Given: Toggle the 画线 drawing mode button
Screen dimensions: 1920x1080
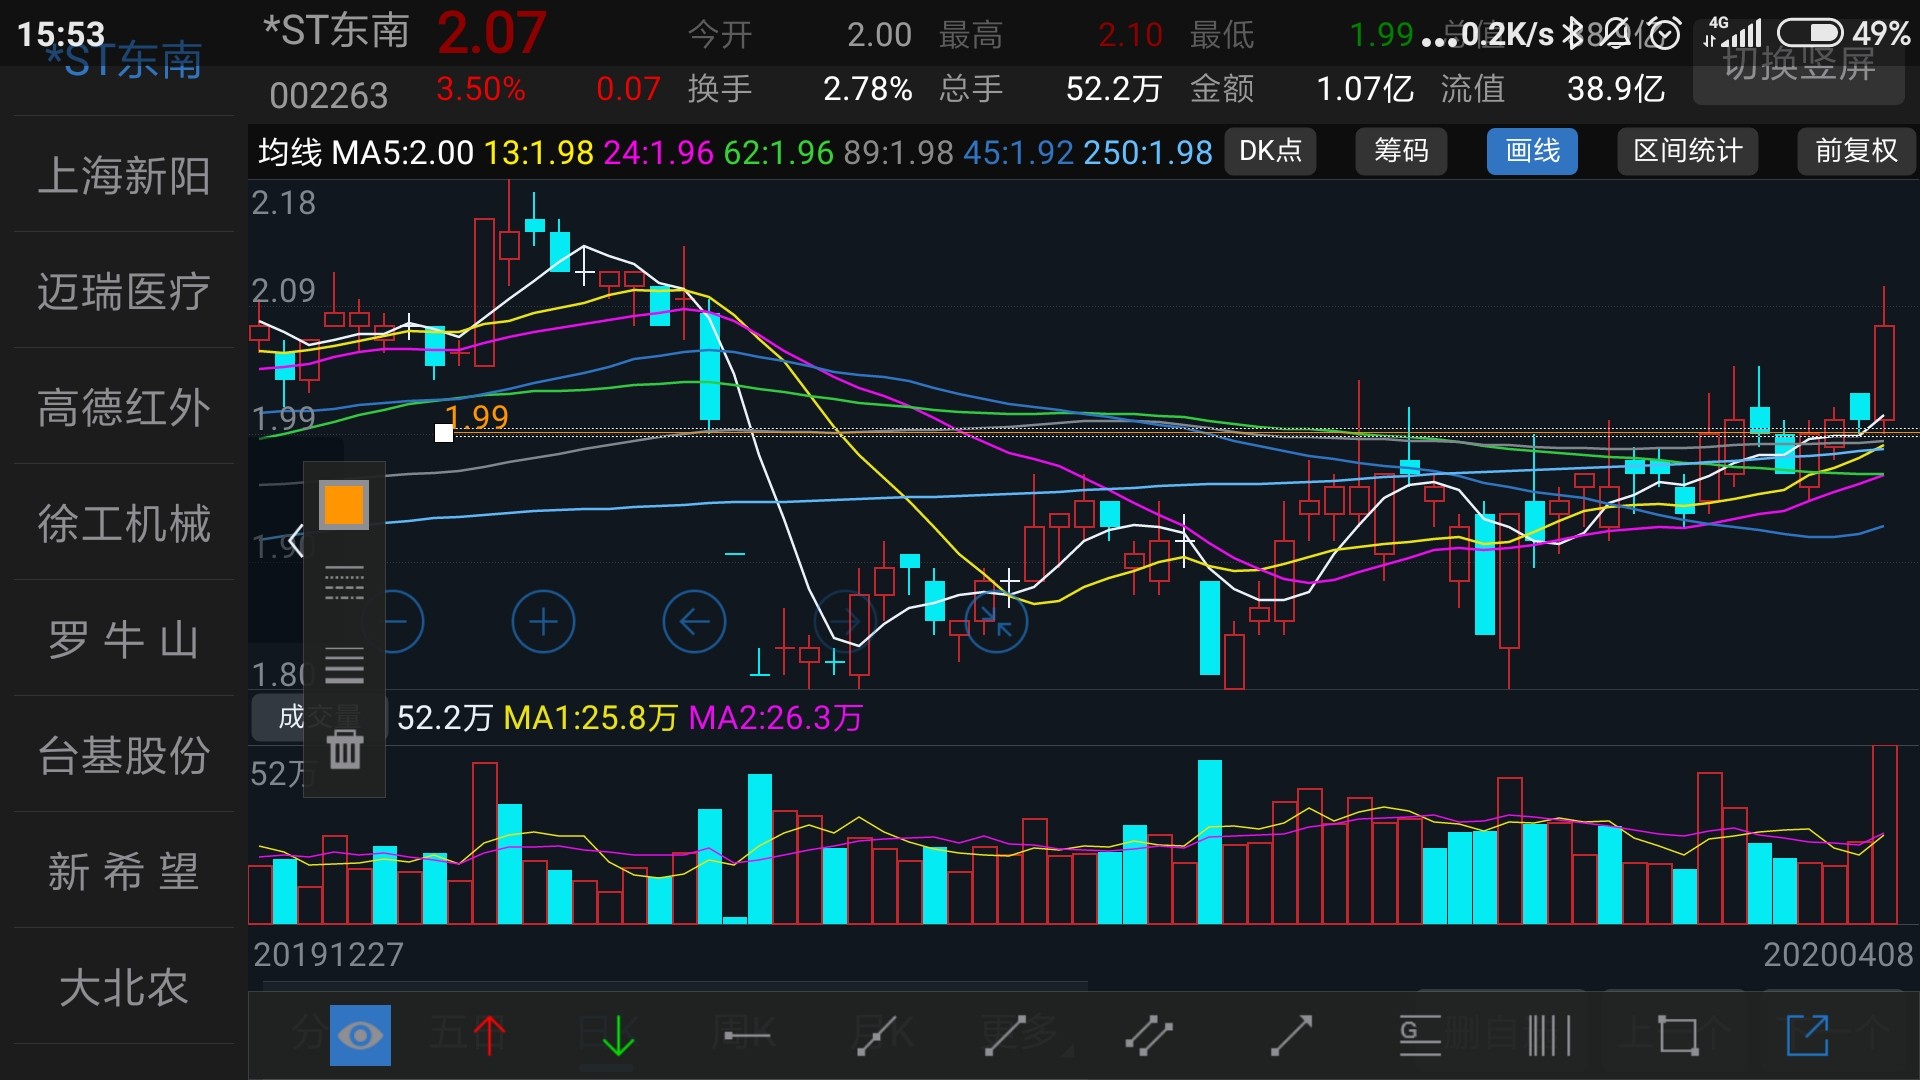Looking at the screenshot, I should pyautogui.click(x=1532, y=151).
